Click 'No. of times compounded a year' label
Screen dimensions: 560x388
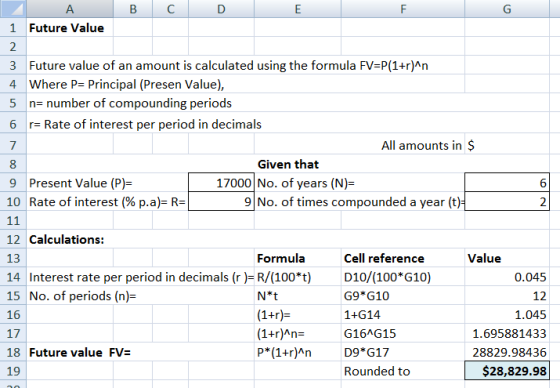point(360,202)
